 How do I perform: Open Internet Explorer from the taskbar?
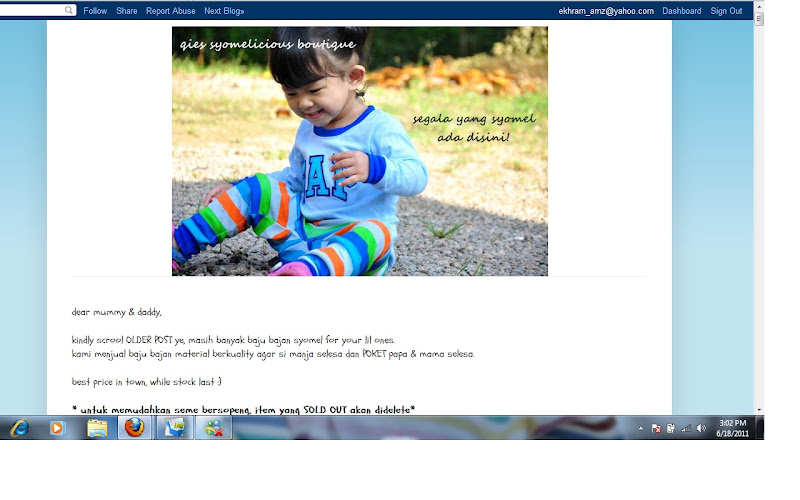tap(20, 428)
